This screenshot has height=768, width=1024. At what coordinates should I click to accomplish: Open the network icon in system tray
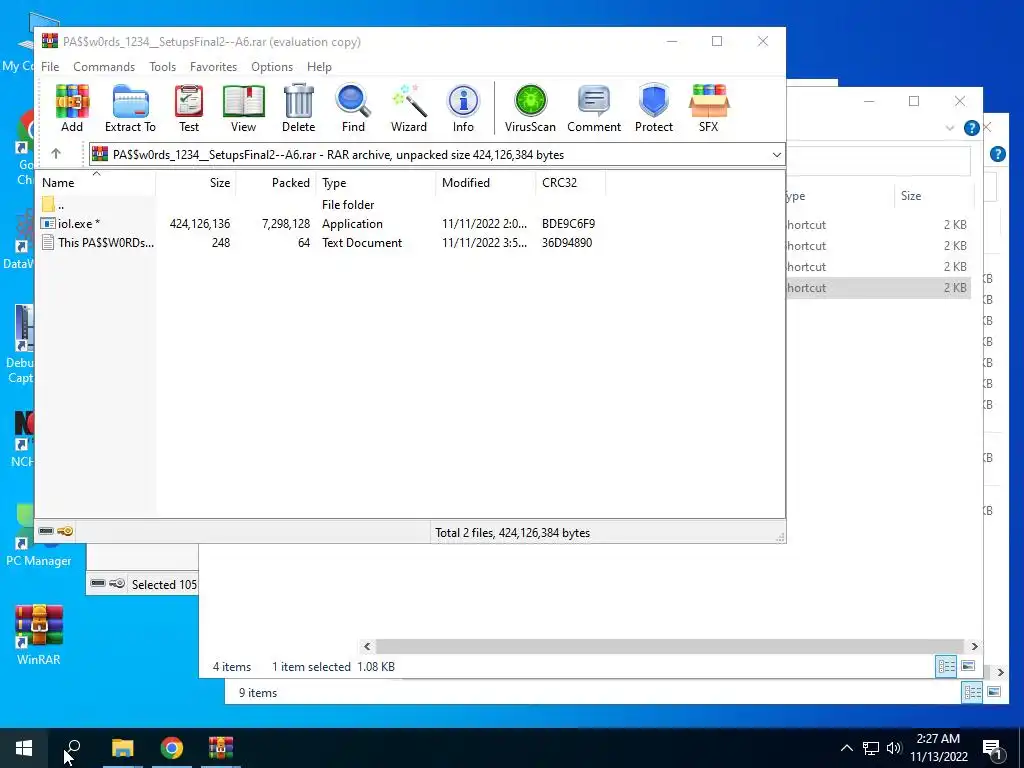[x=871, y=748]
